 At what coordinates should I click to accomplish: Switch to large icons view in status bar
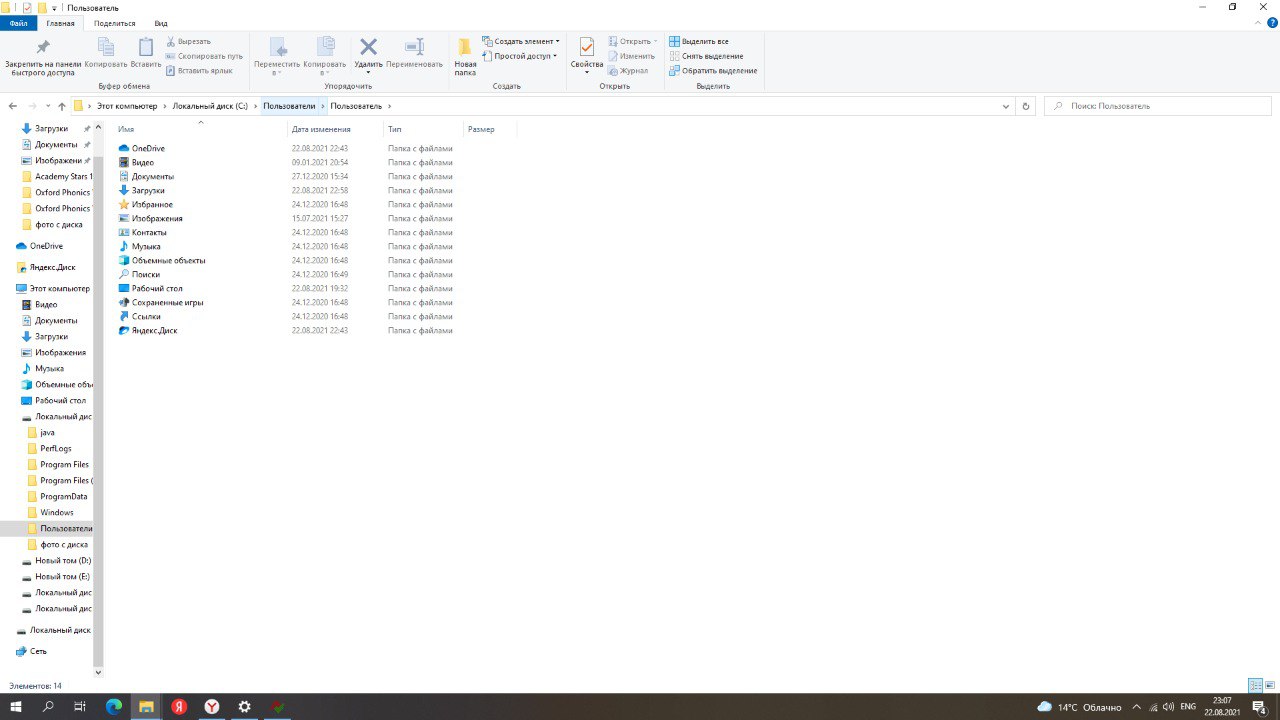1270,685
